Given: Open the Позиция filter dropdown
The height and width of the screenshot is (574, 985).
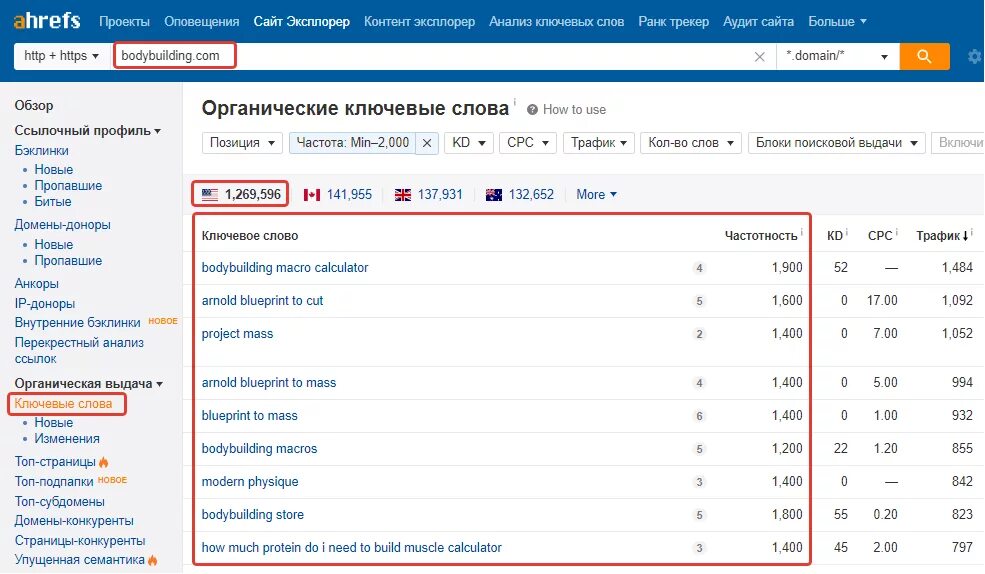Looking at the screenshot, I should point(242,143).
